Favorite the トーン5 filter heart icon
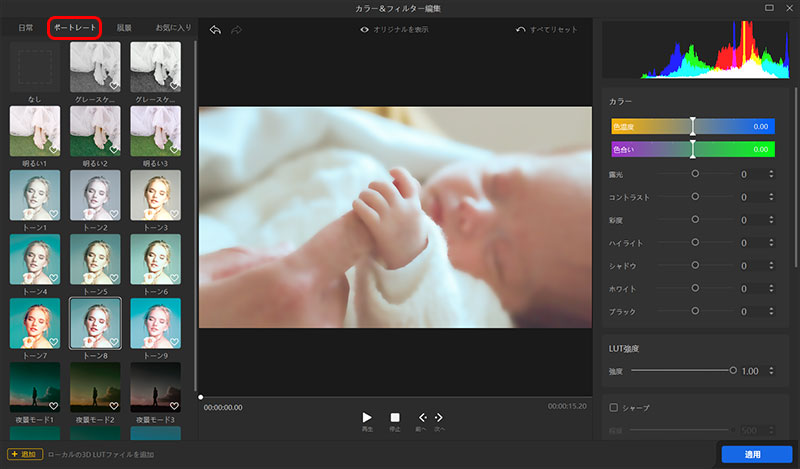The height and width of the screenshot is (469, 800). (114, 278)
